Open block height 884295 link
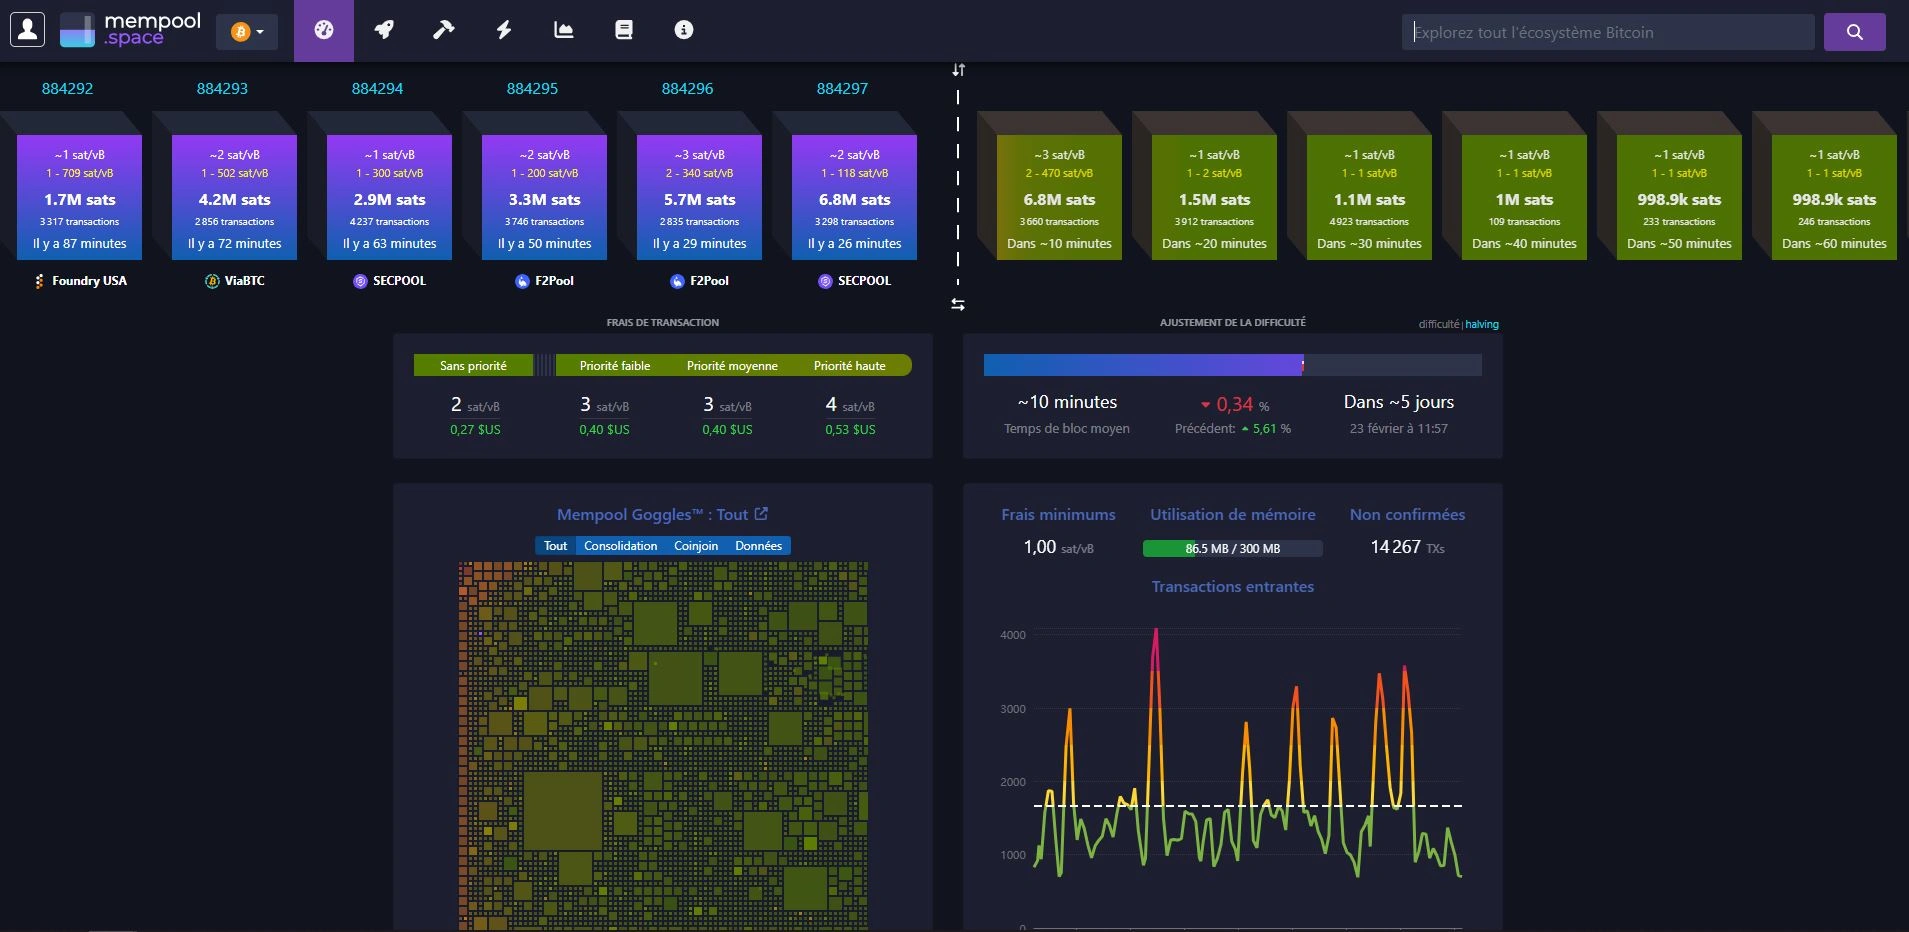 click(532, 88)
